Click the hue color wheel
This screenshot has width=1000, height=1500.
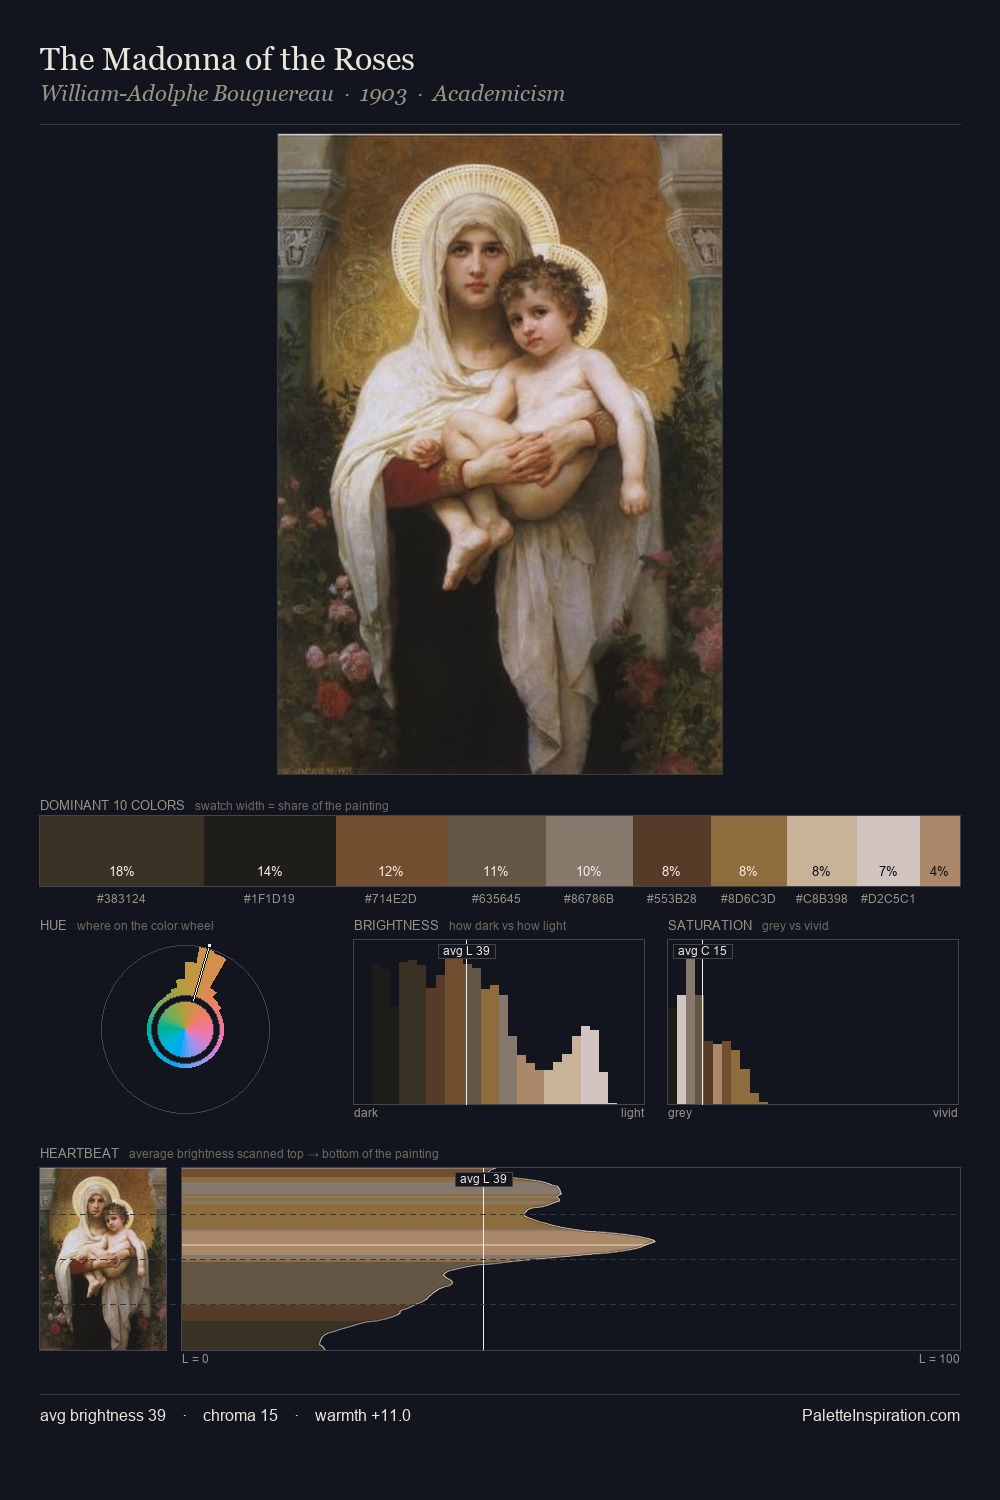pyautogui.click(x=185, y=1030)
